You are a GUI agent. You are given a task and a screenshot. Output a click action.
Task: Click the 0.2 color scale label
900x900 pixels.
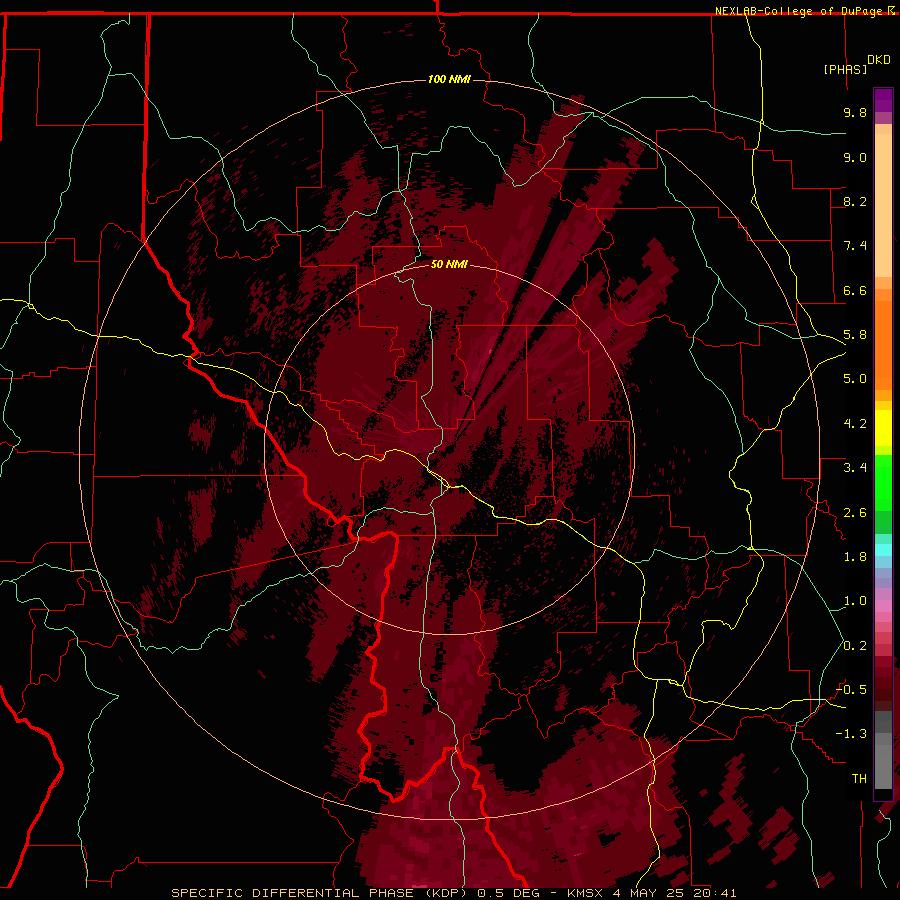pos(855,646)
